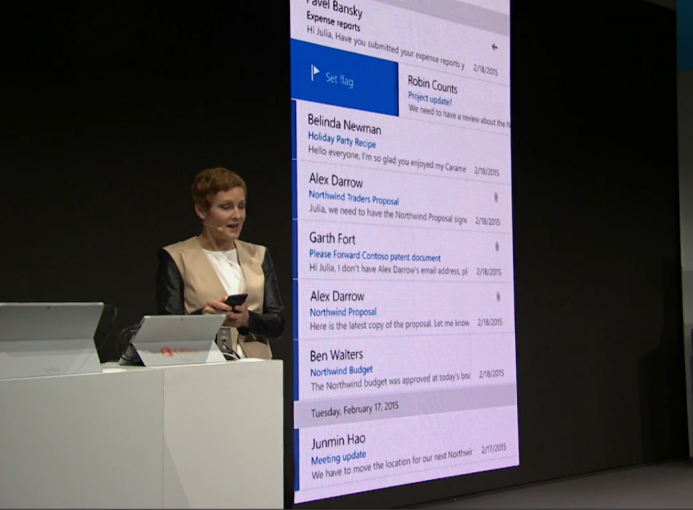Click preview 'Hi Julia, I don't have Alex Darrow's email'
The image size is (693, 510).
[x=388, y=269]
